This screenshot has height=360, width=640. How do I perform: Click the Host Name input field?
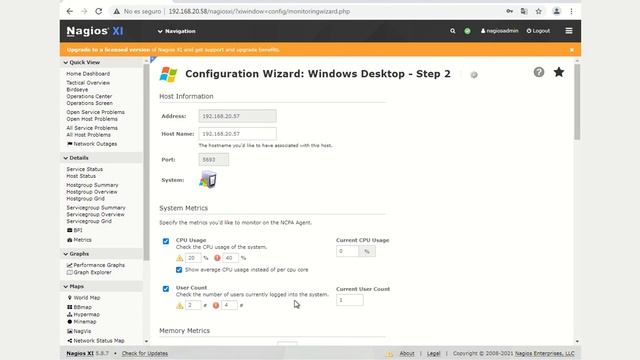[237, 134]
